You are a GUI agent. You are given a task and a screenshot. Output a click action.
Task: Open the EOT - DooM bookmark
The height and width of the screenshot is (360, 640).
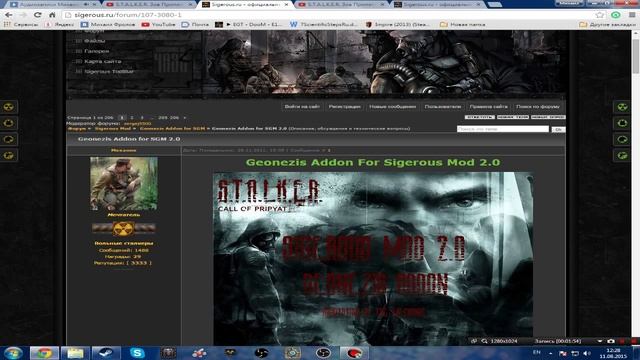click(249, 24)
